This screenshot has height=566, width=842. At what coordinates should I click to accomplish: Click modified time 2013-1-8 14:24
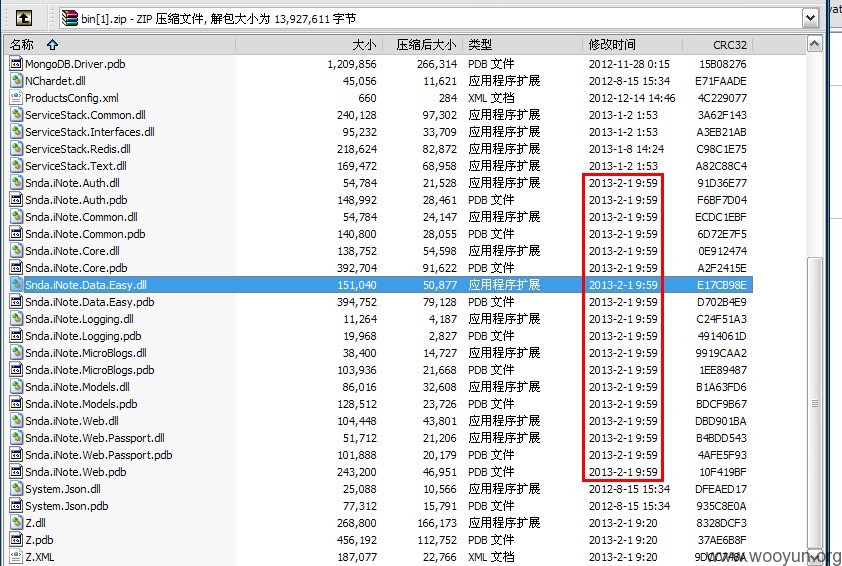[626, 149]
